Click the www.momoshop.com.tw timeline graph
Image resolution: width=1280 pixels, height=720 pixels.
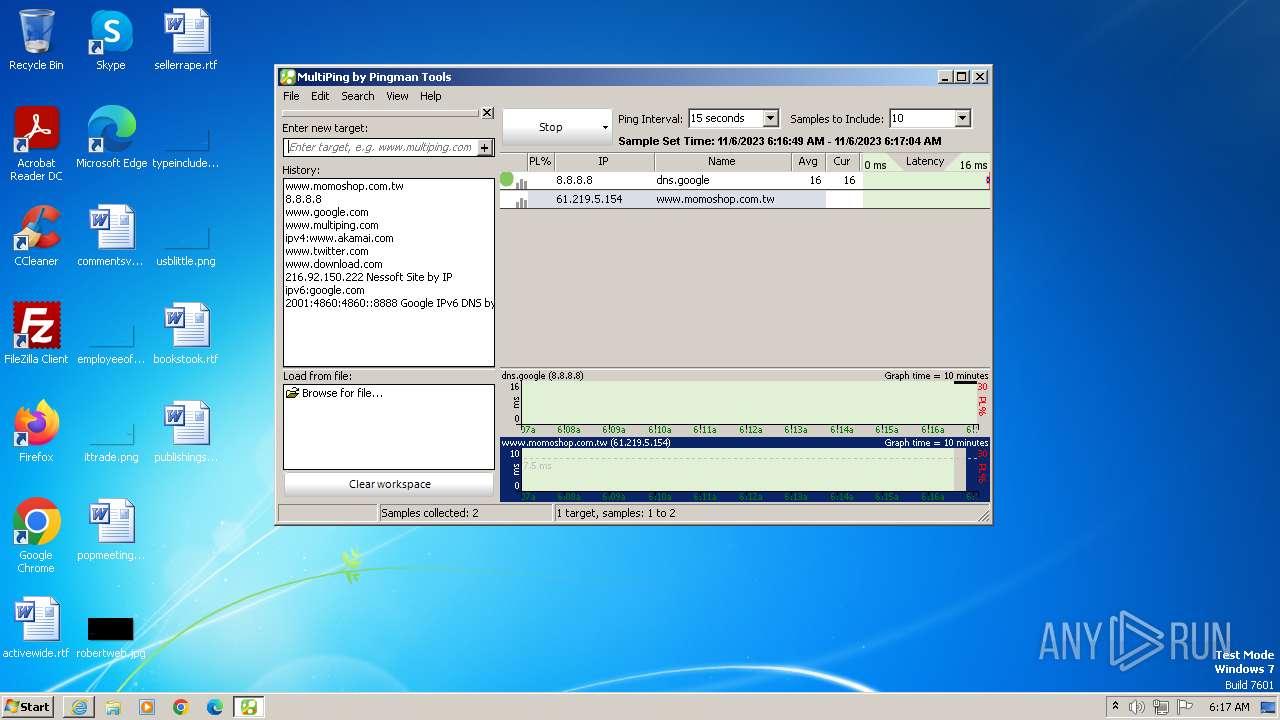pos(745,470)
